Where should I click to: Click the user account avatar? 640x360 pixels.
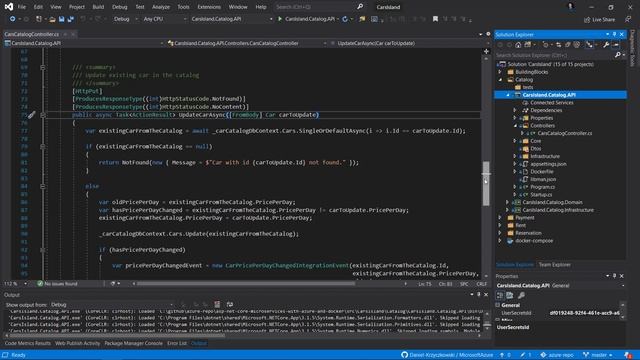tap(571, 7)
